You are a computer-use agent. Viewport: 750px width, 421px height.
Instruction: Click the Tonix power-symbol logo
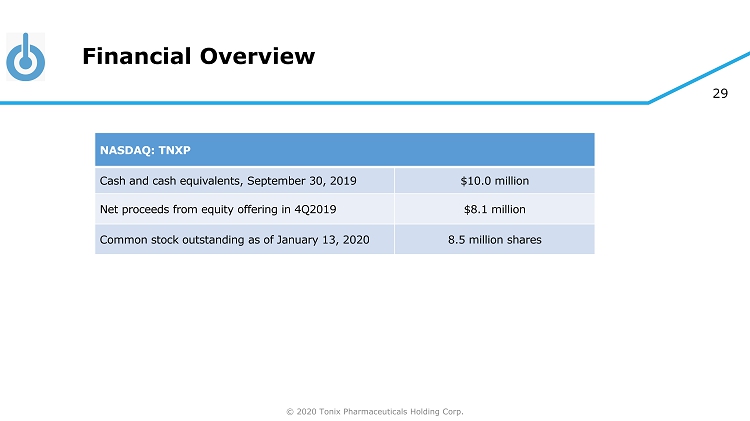[25, 57]
